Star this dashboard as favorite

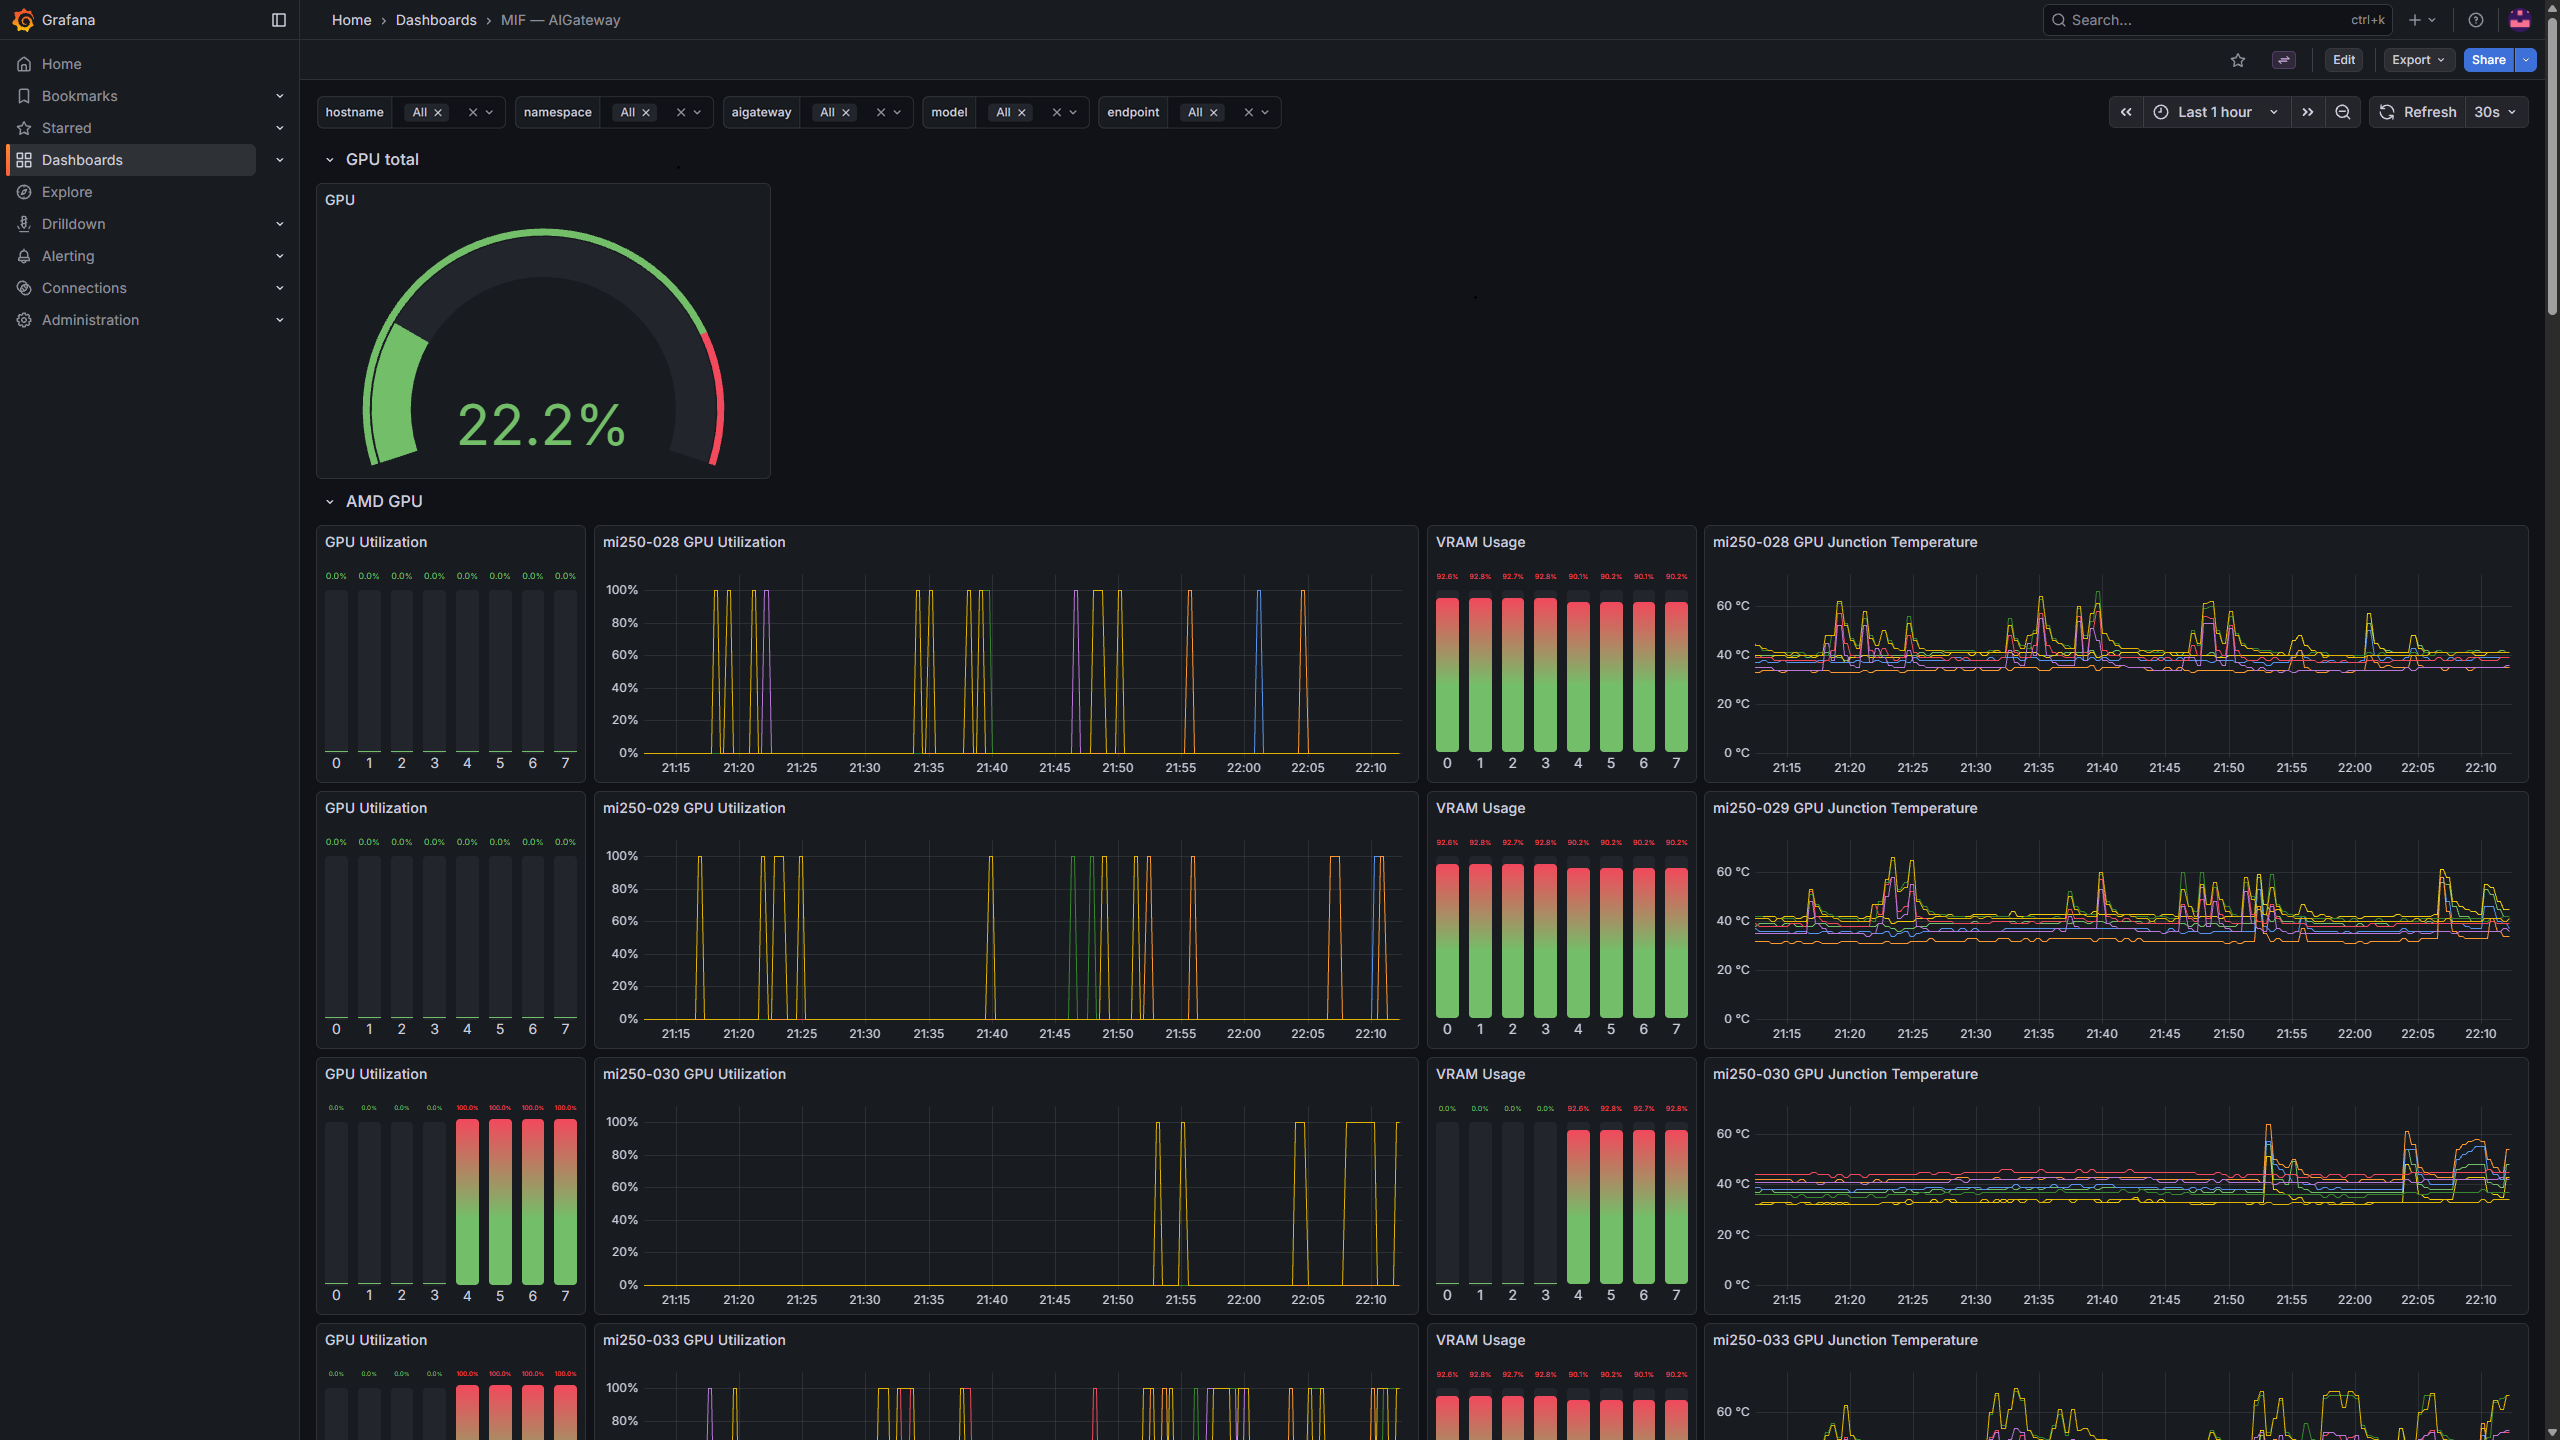tap(2238, 60)
